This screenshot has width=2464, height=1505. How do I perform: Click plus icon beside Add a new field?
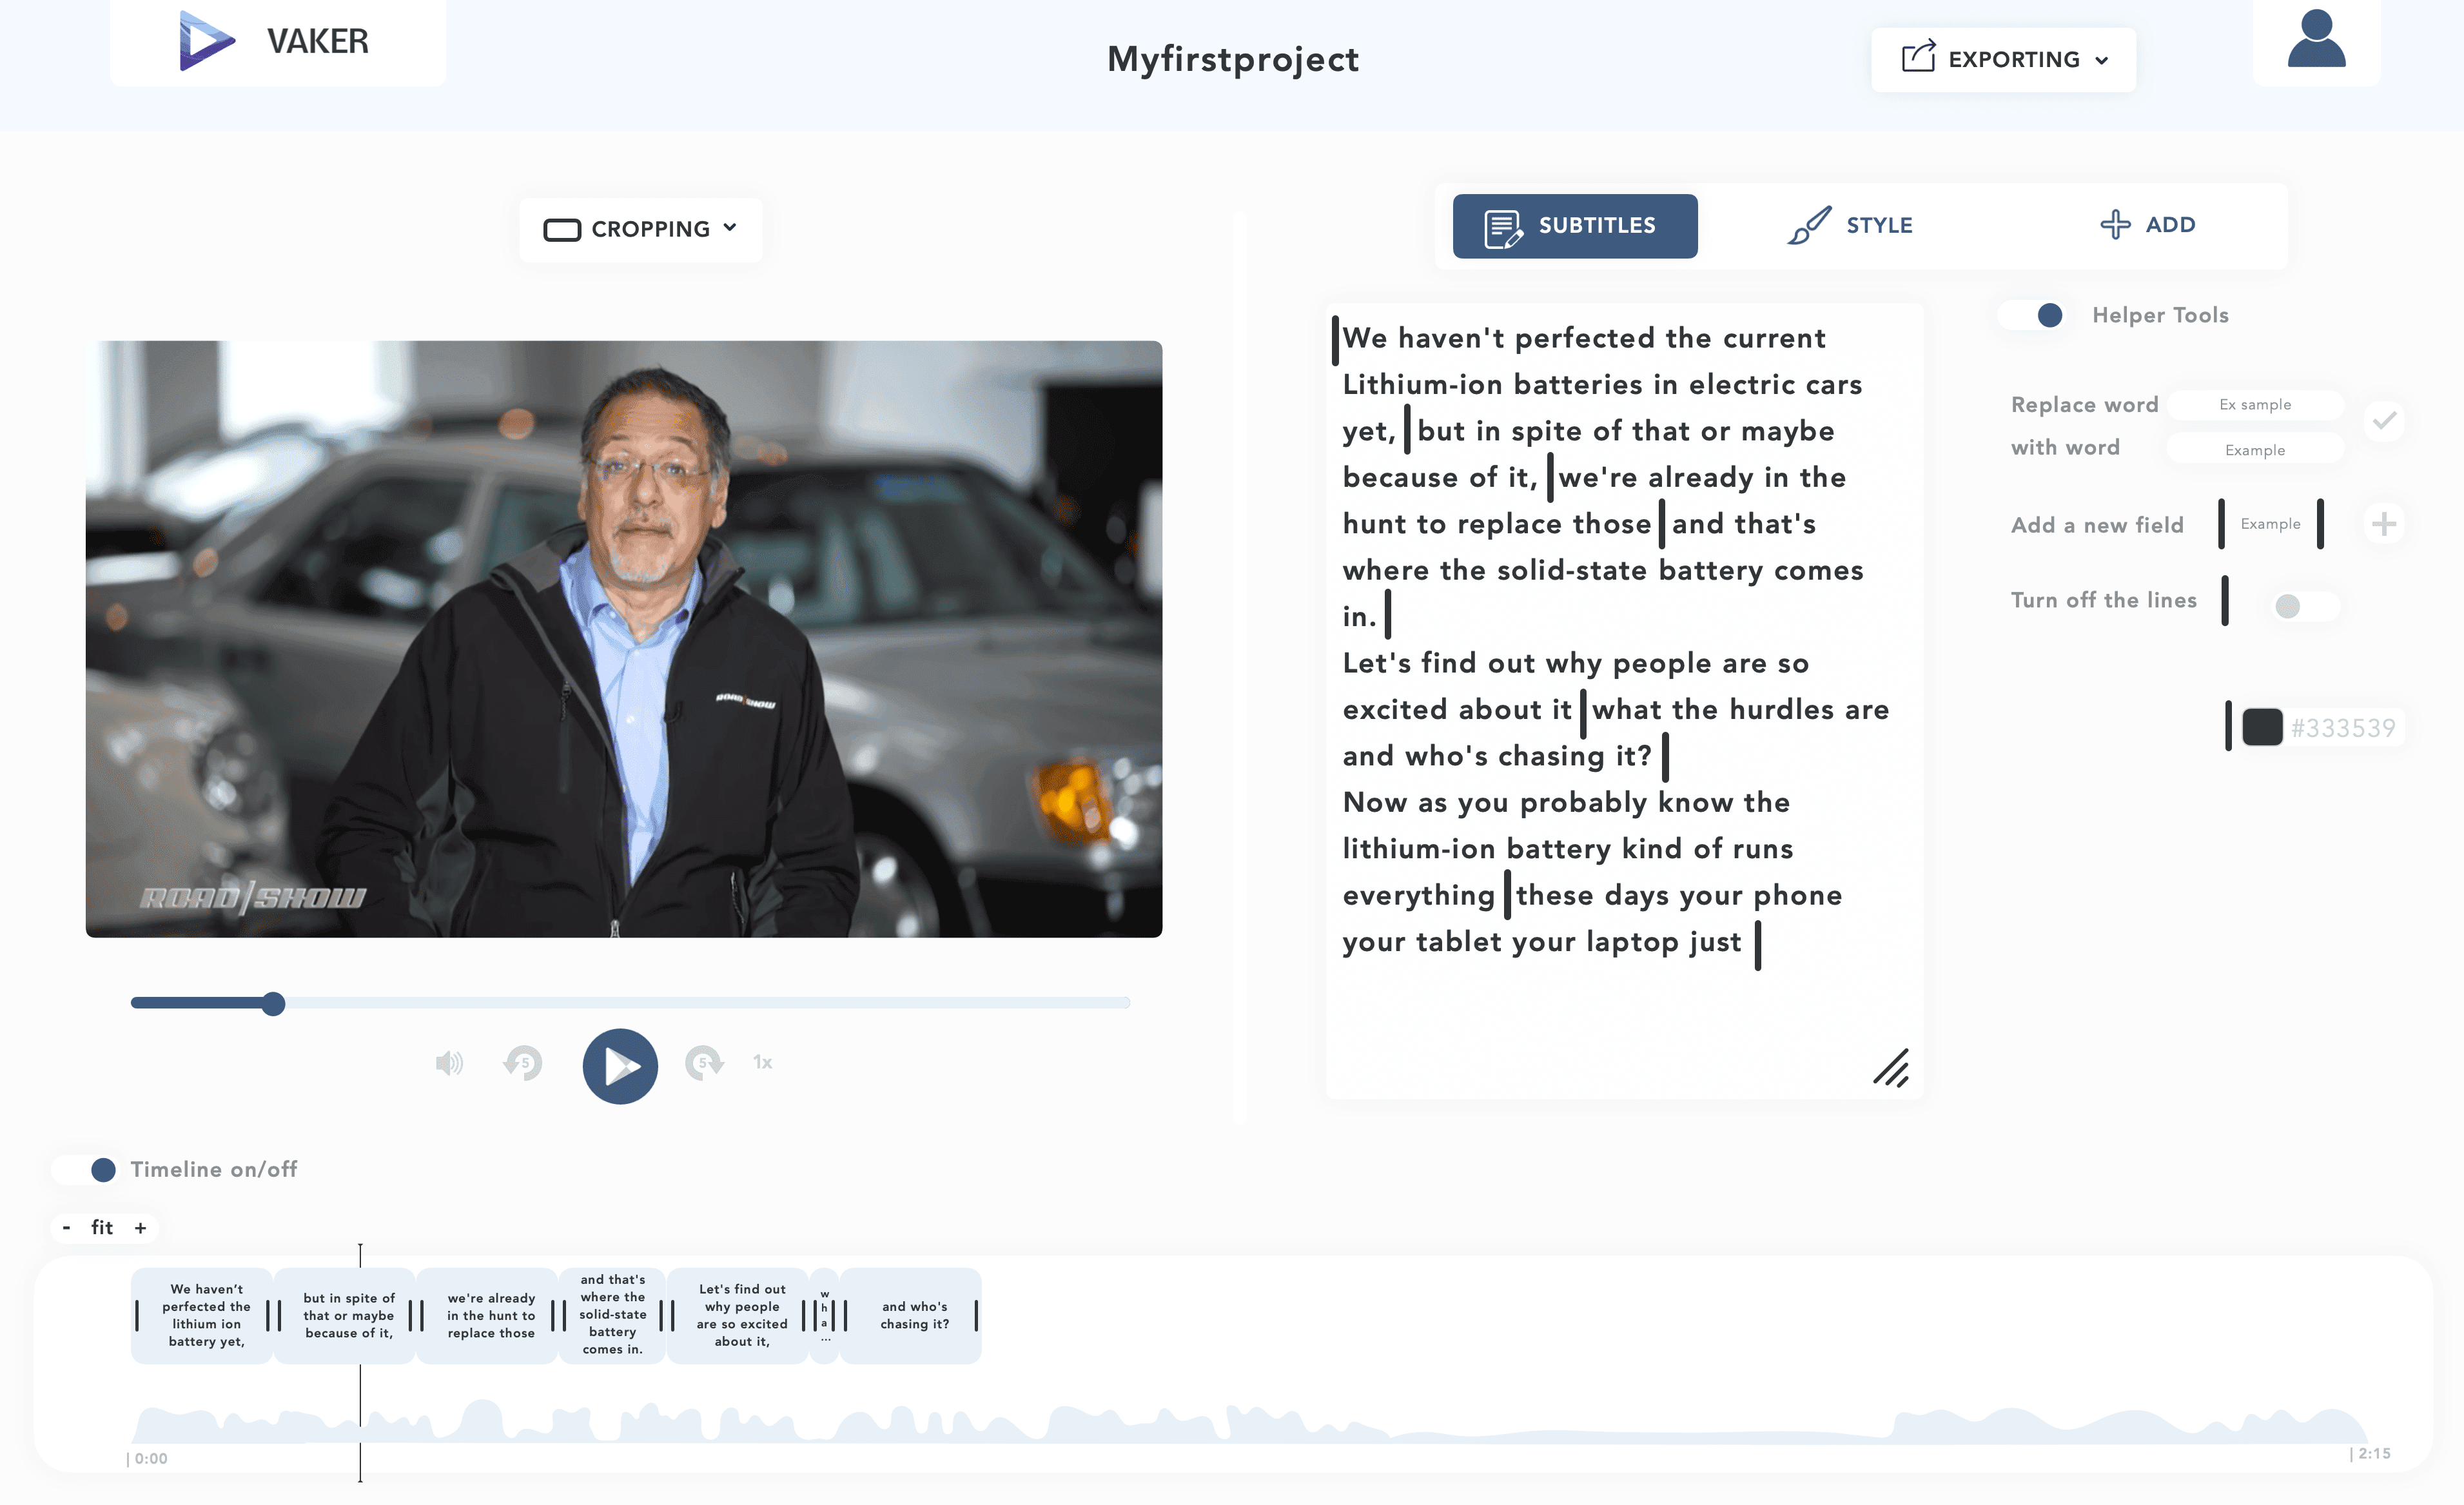(x=2384, y=524)
